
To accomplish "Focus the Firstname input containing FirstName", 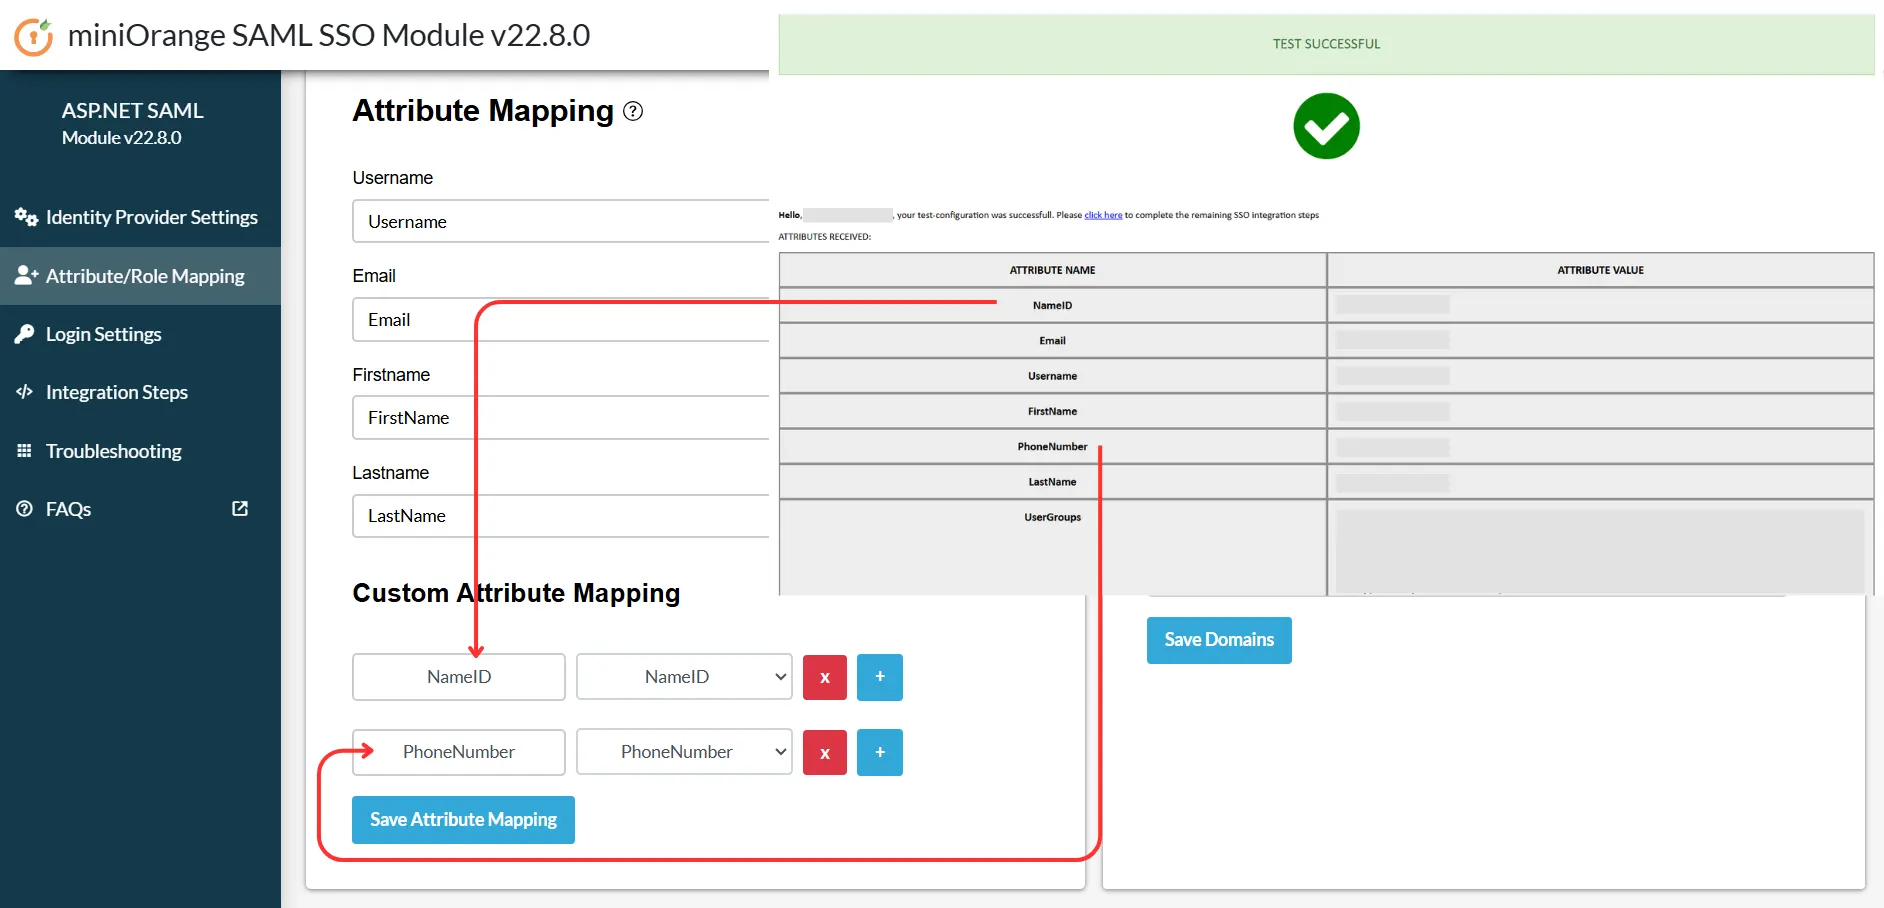I will (x=561, y=417).
